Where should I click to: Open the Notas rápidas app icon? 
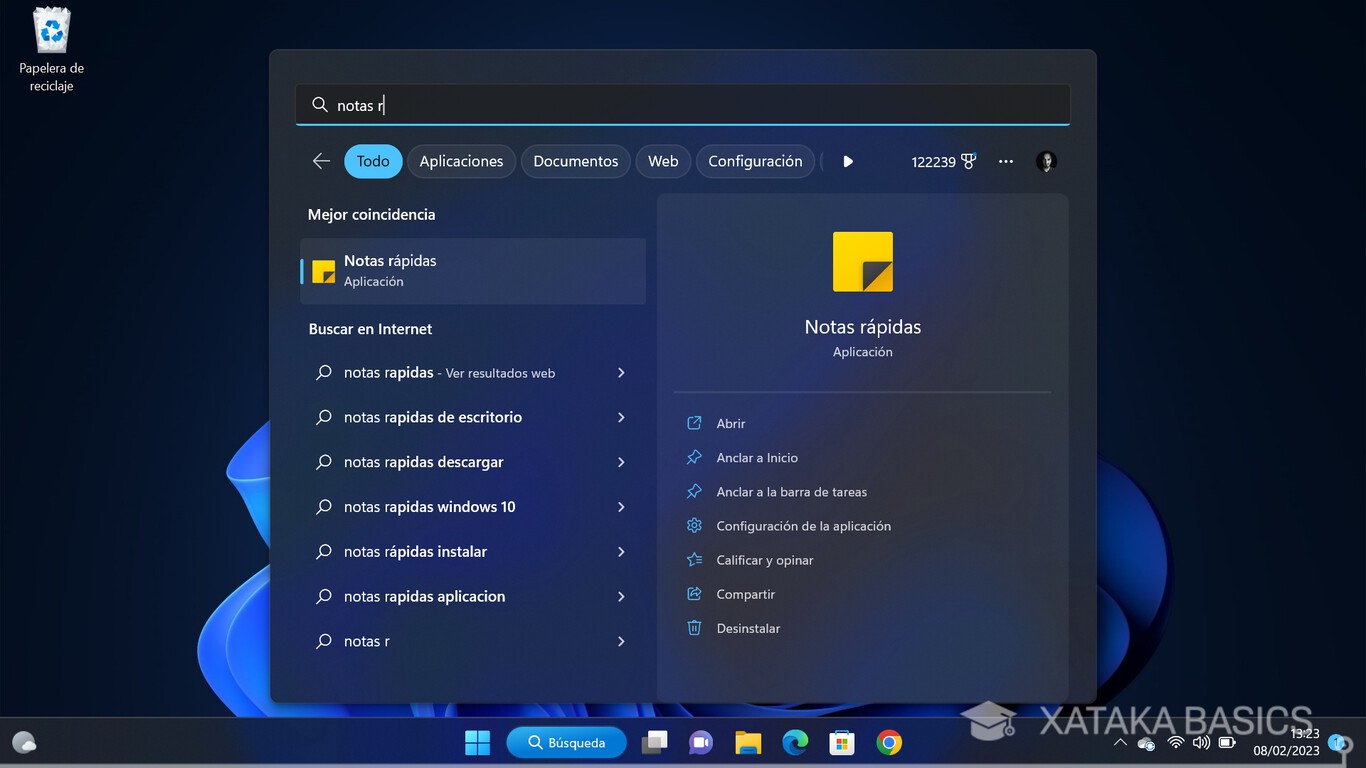click(862, 260)
